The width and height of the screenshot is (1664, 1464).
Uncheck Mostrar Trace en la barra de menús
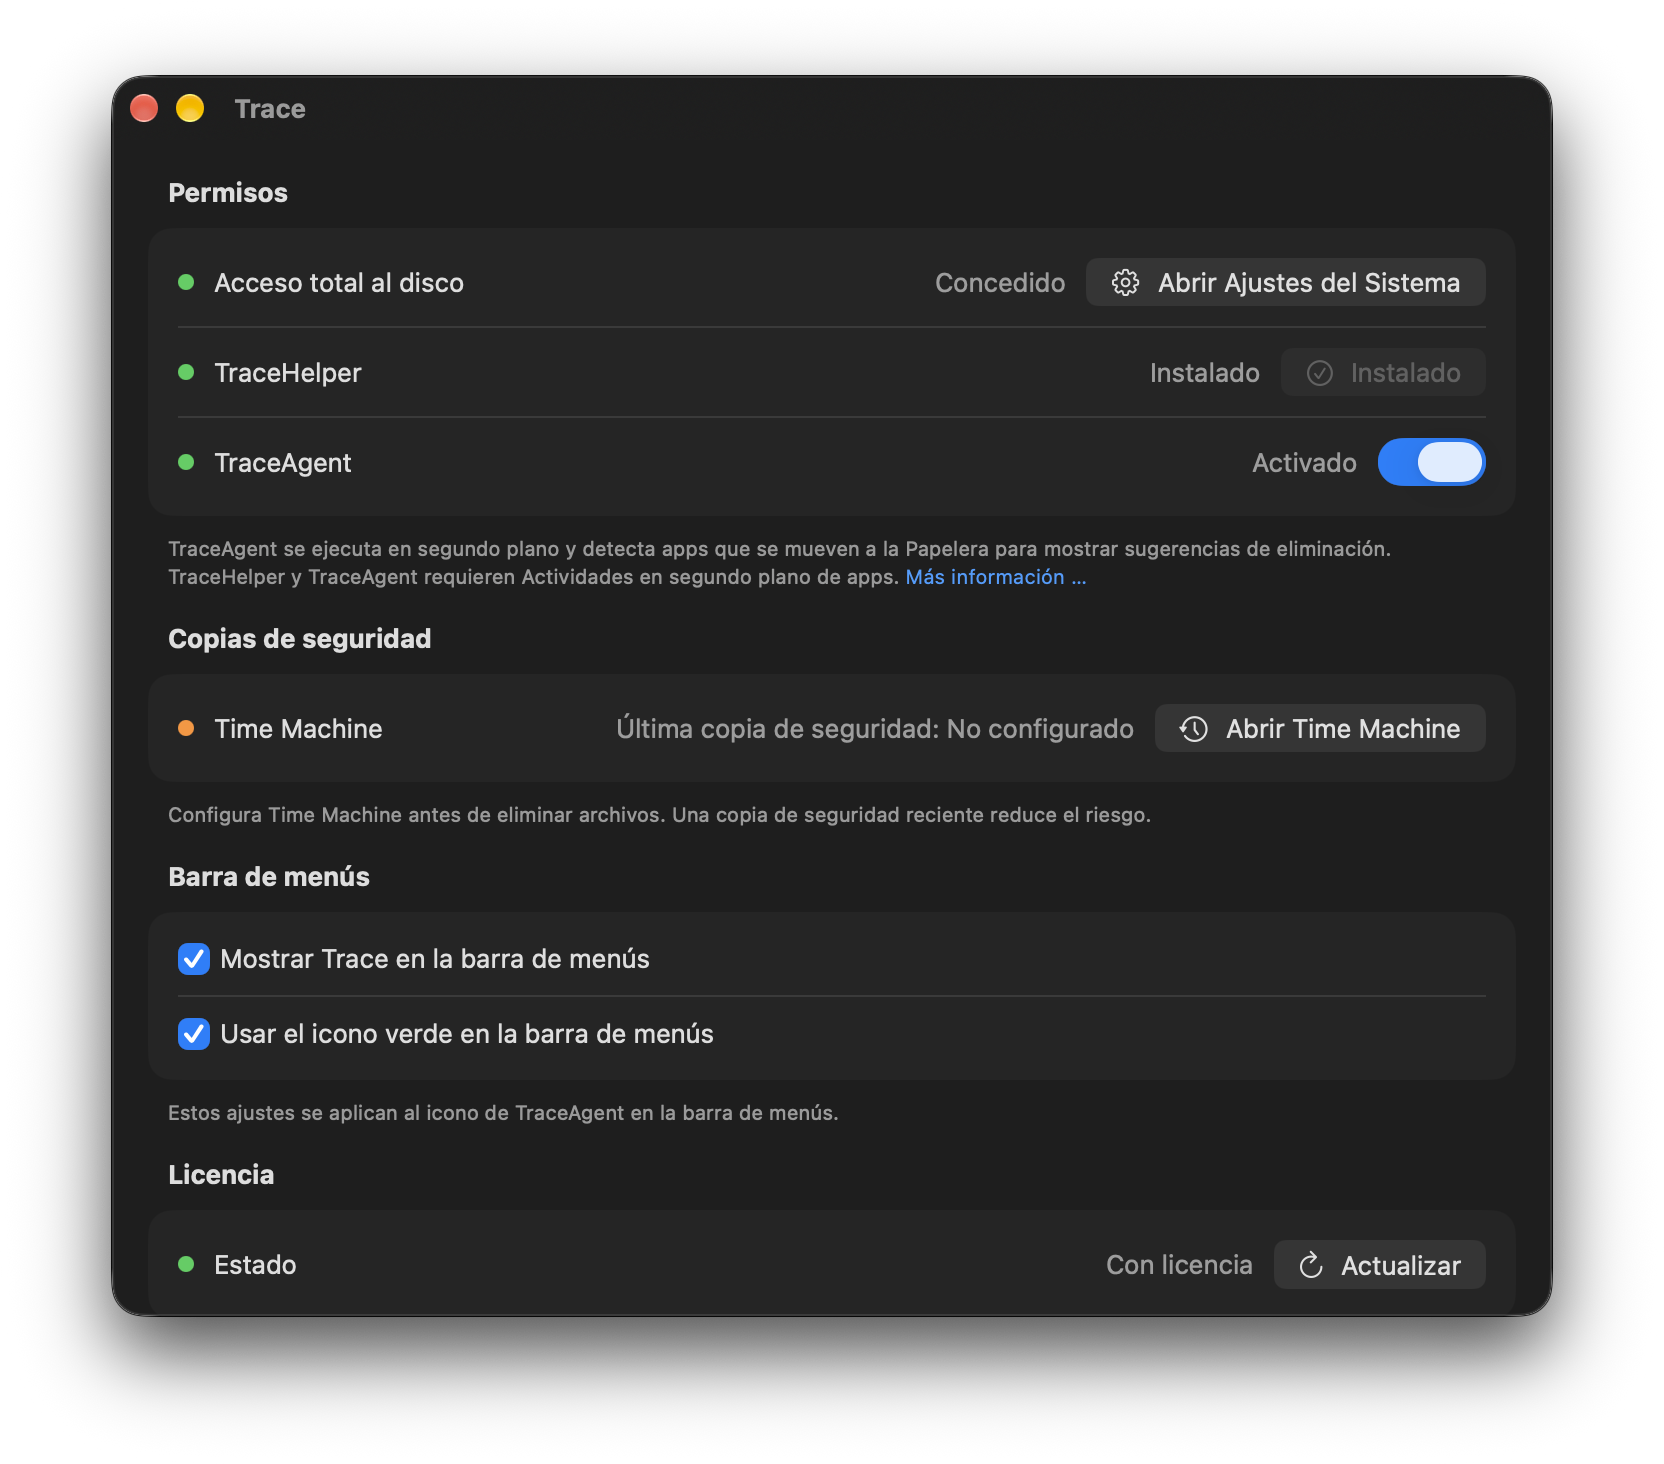point(194,959)
